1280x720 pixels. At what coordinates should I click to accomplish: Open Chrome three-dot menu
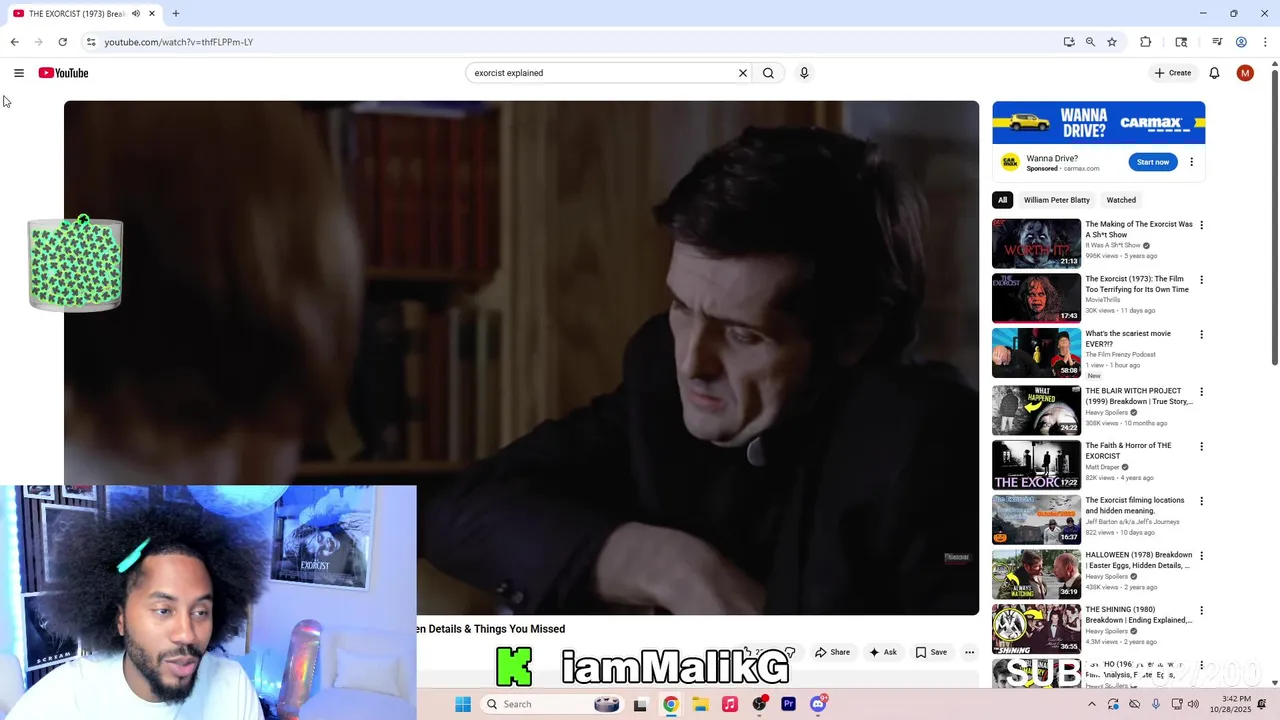click(x=1266, y=42)
